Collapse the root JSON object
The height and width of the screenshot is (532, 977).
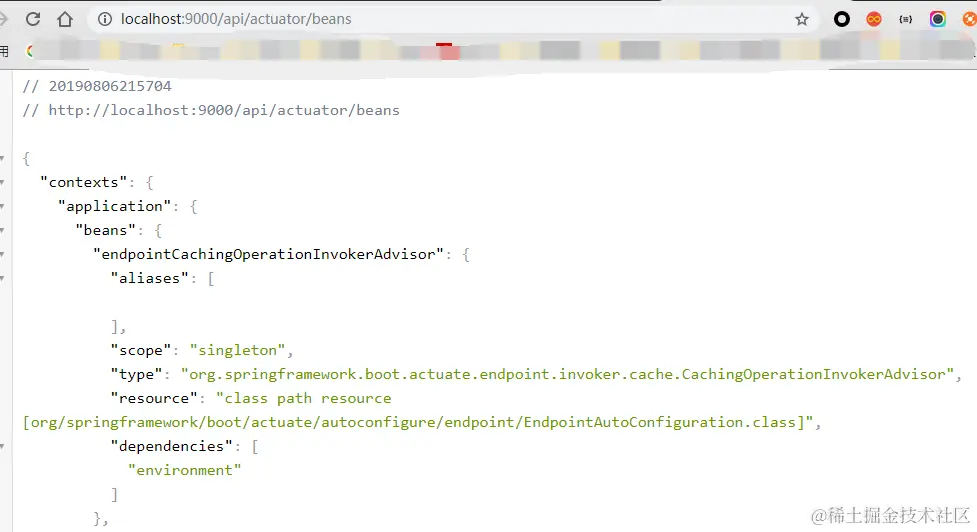click(x=2, y=159)
